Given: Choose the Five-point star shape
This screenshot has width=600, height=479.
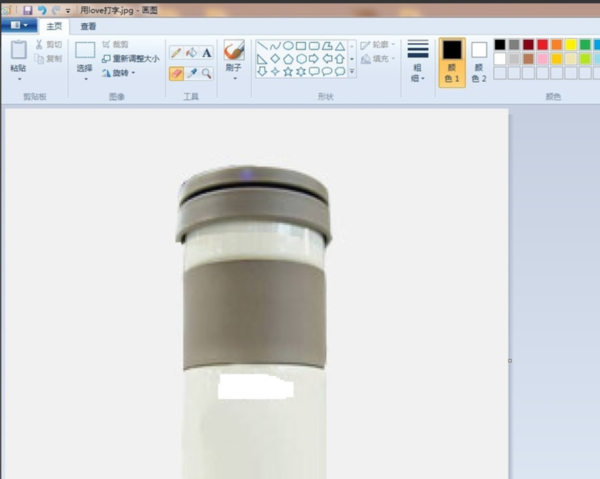Looking at the screenshot, I should click(288, 72).
